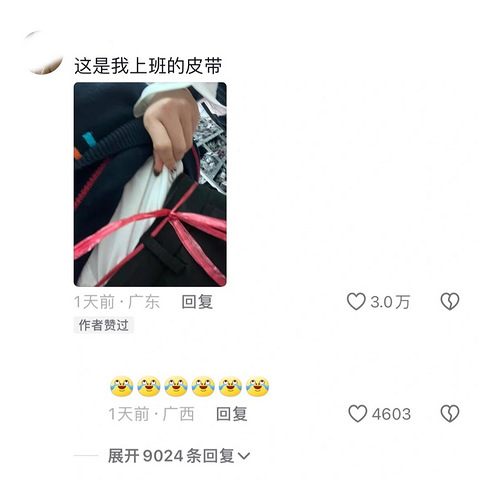Click the 3.0万 like count
This screenshot has width=480, height=480.
pyautogui.click(x=390, y=302)
